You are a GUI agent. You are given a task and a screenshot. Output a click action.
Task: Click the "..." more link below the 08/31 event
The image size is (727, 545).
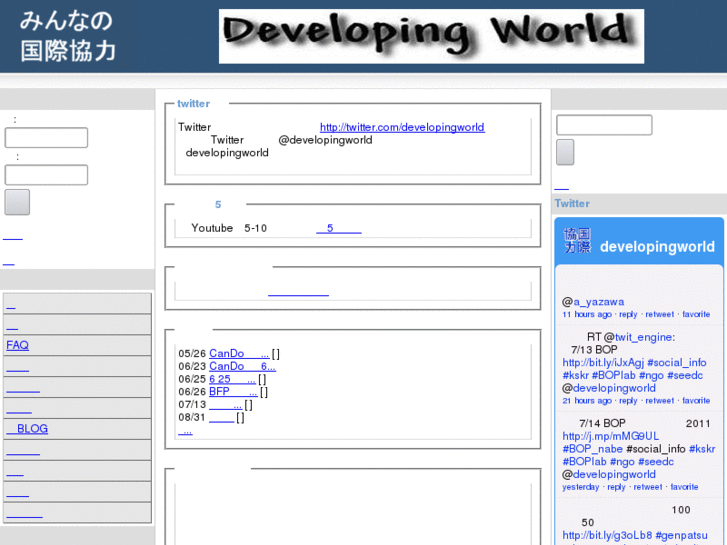click(185, 431)
